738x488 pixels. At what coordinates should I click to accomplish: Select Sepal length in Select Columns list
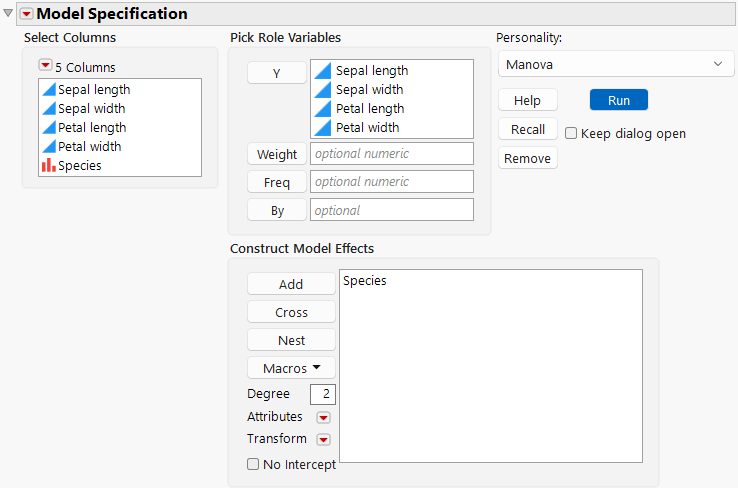[x=93, y=90]
